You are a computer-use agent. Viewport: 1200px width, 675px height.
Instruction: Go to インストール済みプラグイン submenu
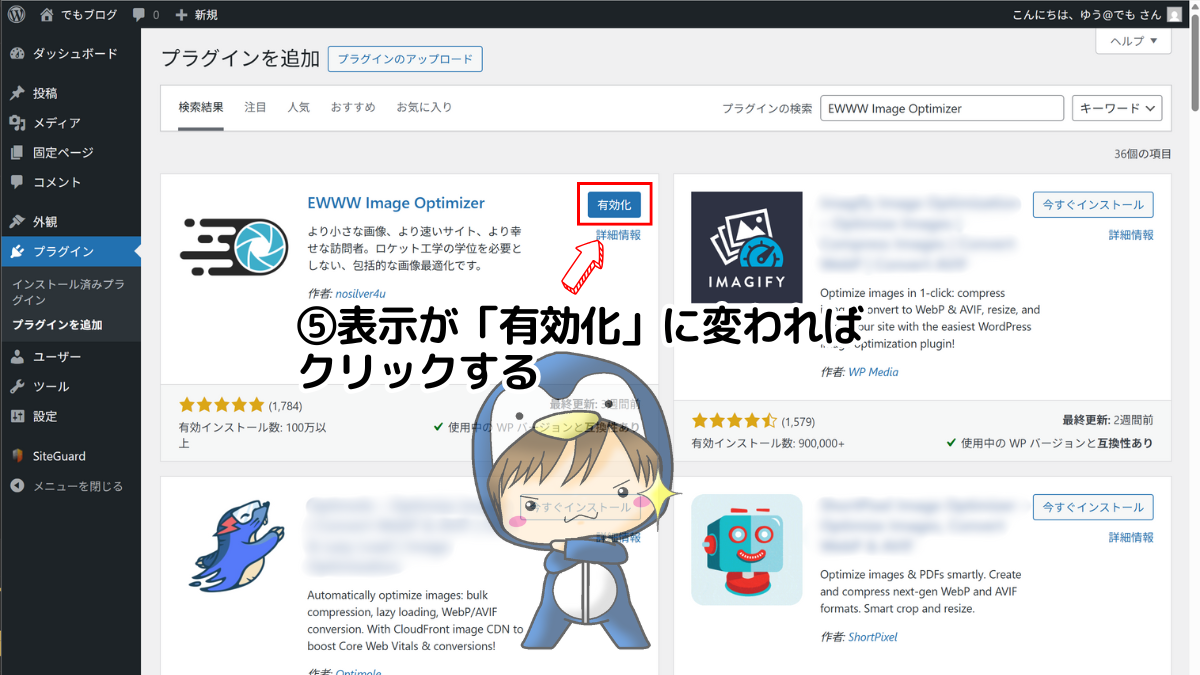pos(68,292)
